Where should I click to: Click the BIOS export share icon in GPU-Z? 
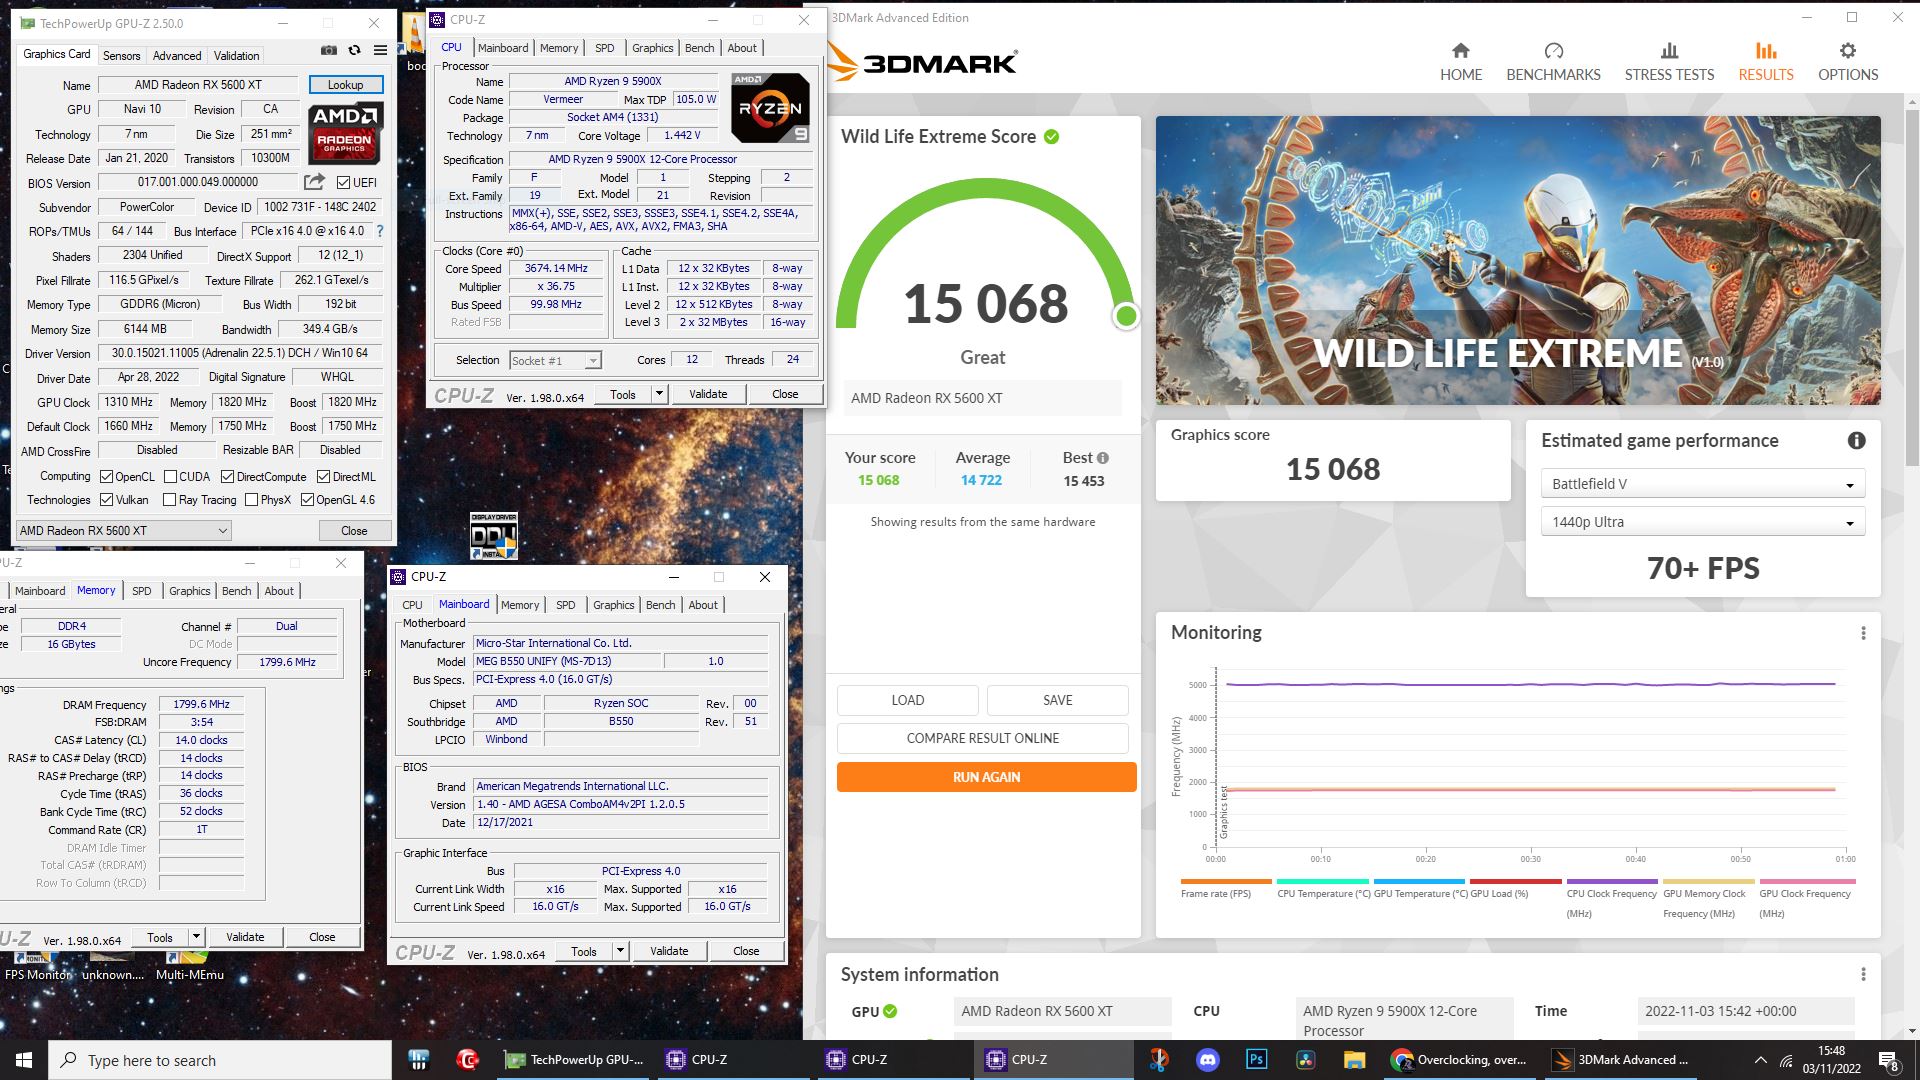click(314, 182)
